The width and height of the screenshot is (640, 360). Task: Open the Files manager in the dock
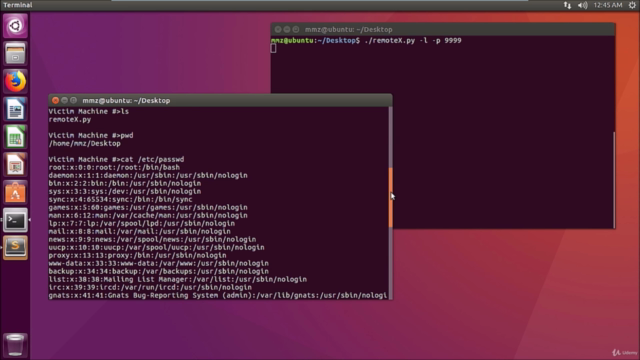pyautogui.click(x=15, y=53)
